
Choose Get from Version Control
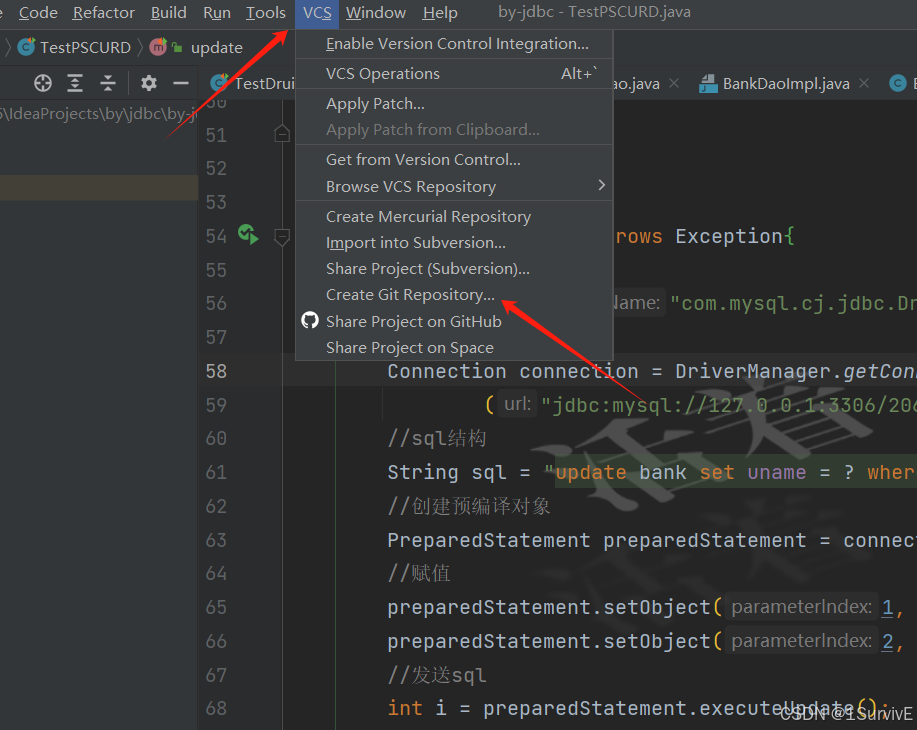454,160
